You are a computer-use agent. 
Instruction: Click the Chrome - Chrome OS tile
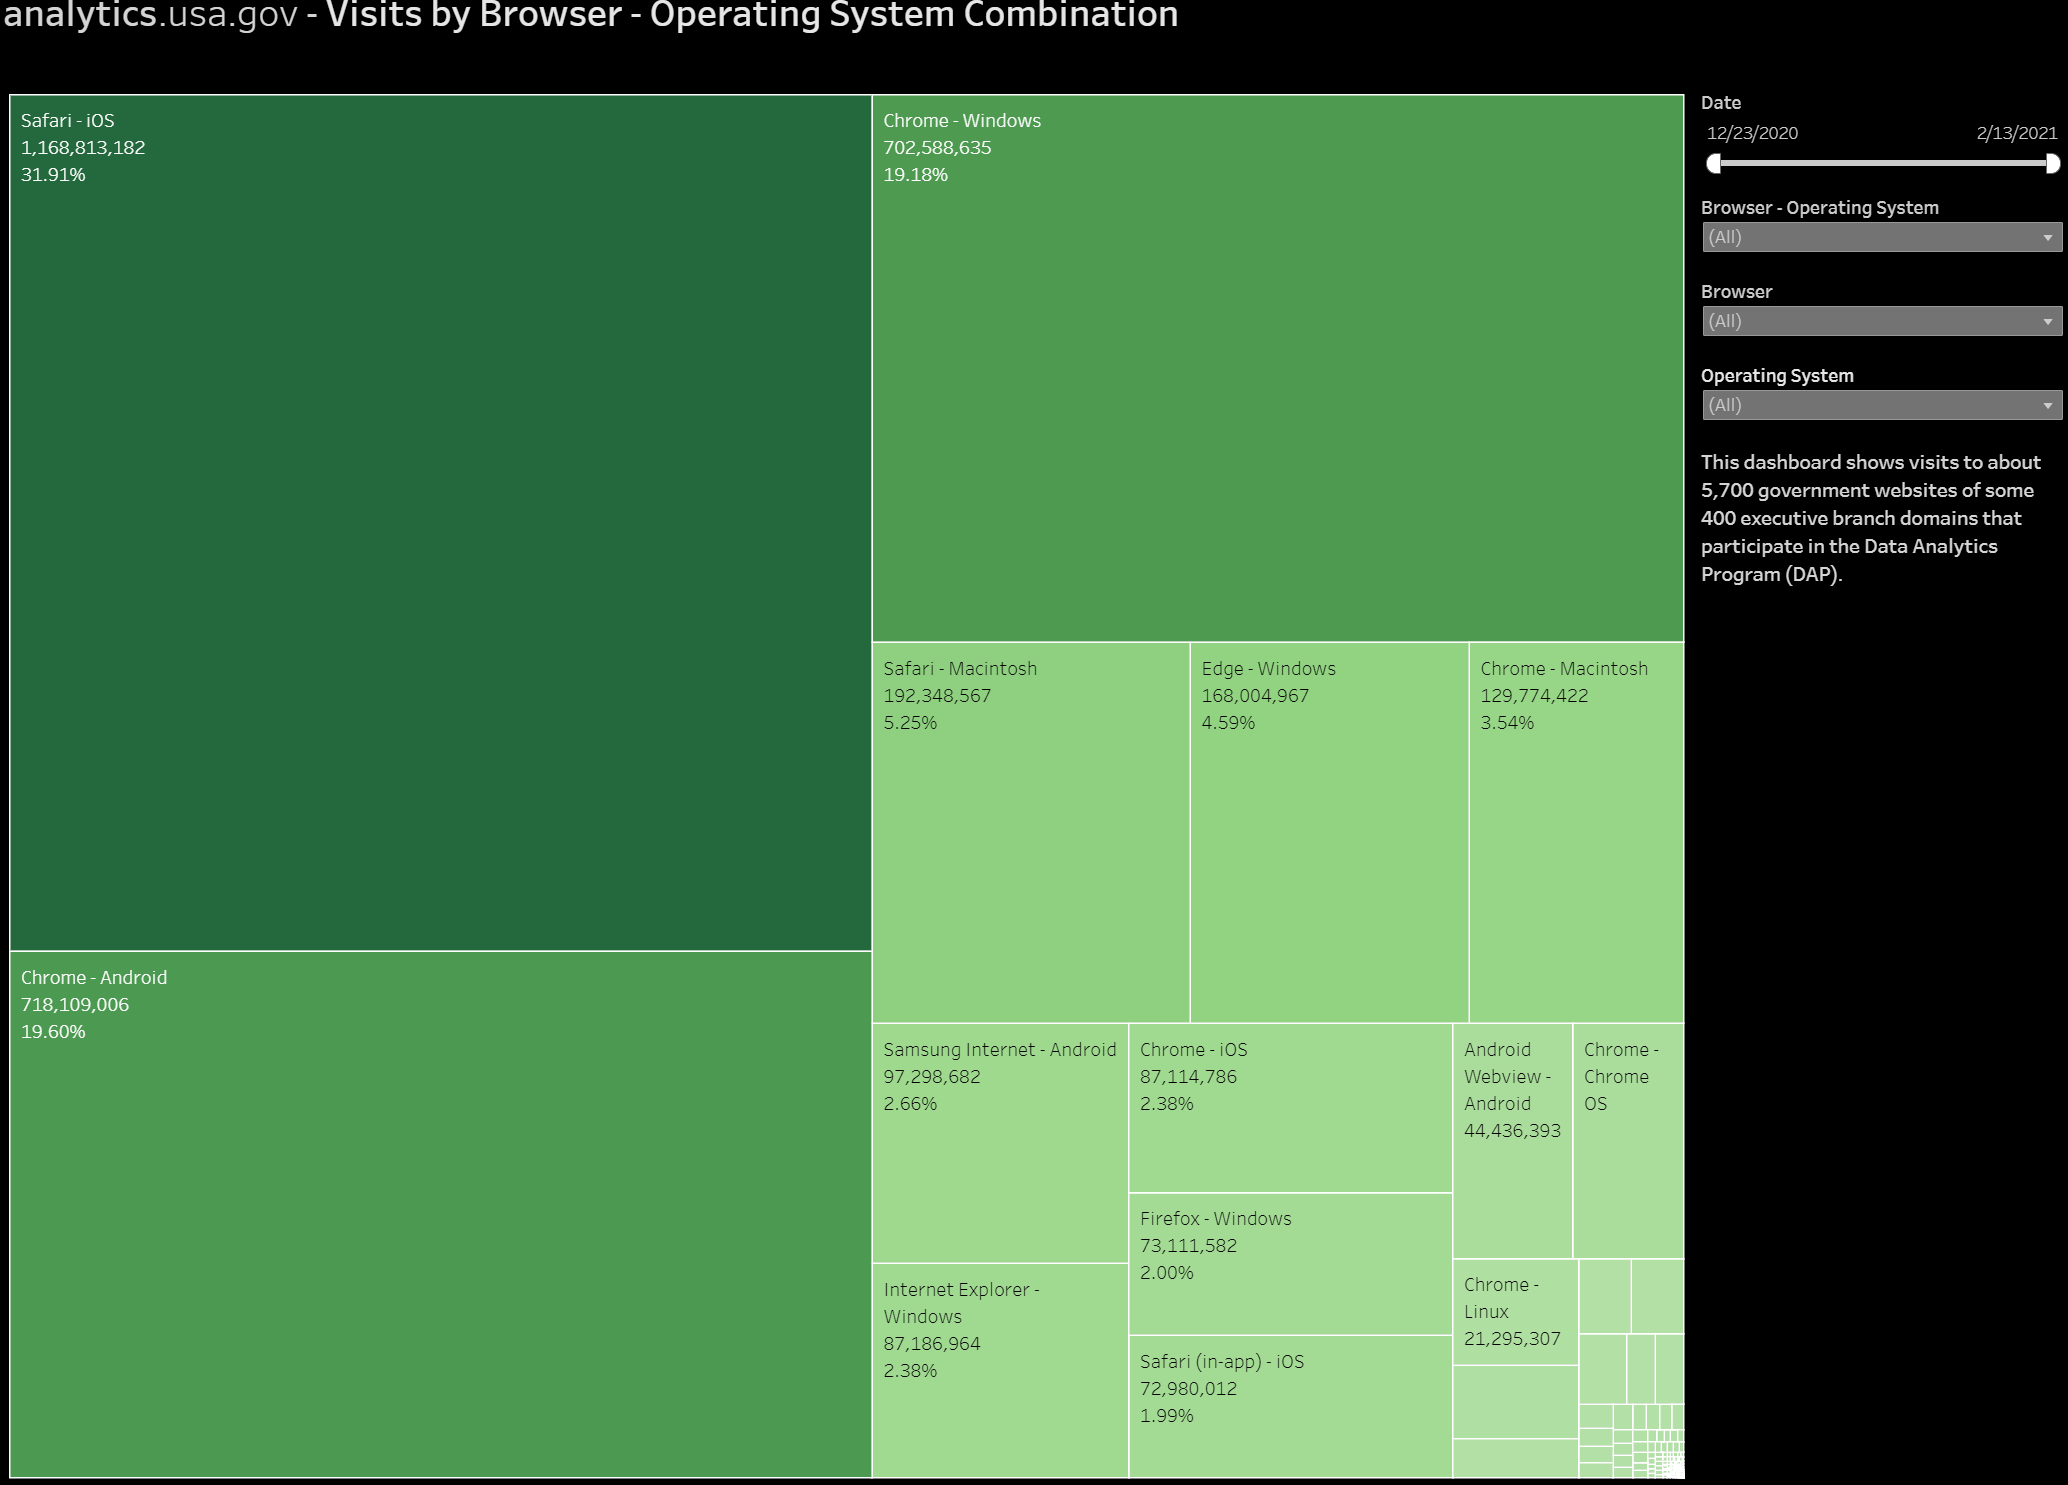(x=1628, y=1140)
